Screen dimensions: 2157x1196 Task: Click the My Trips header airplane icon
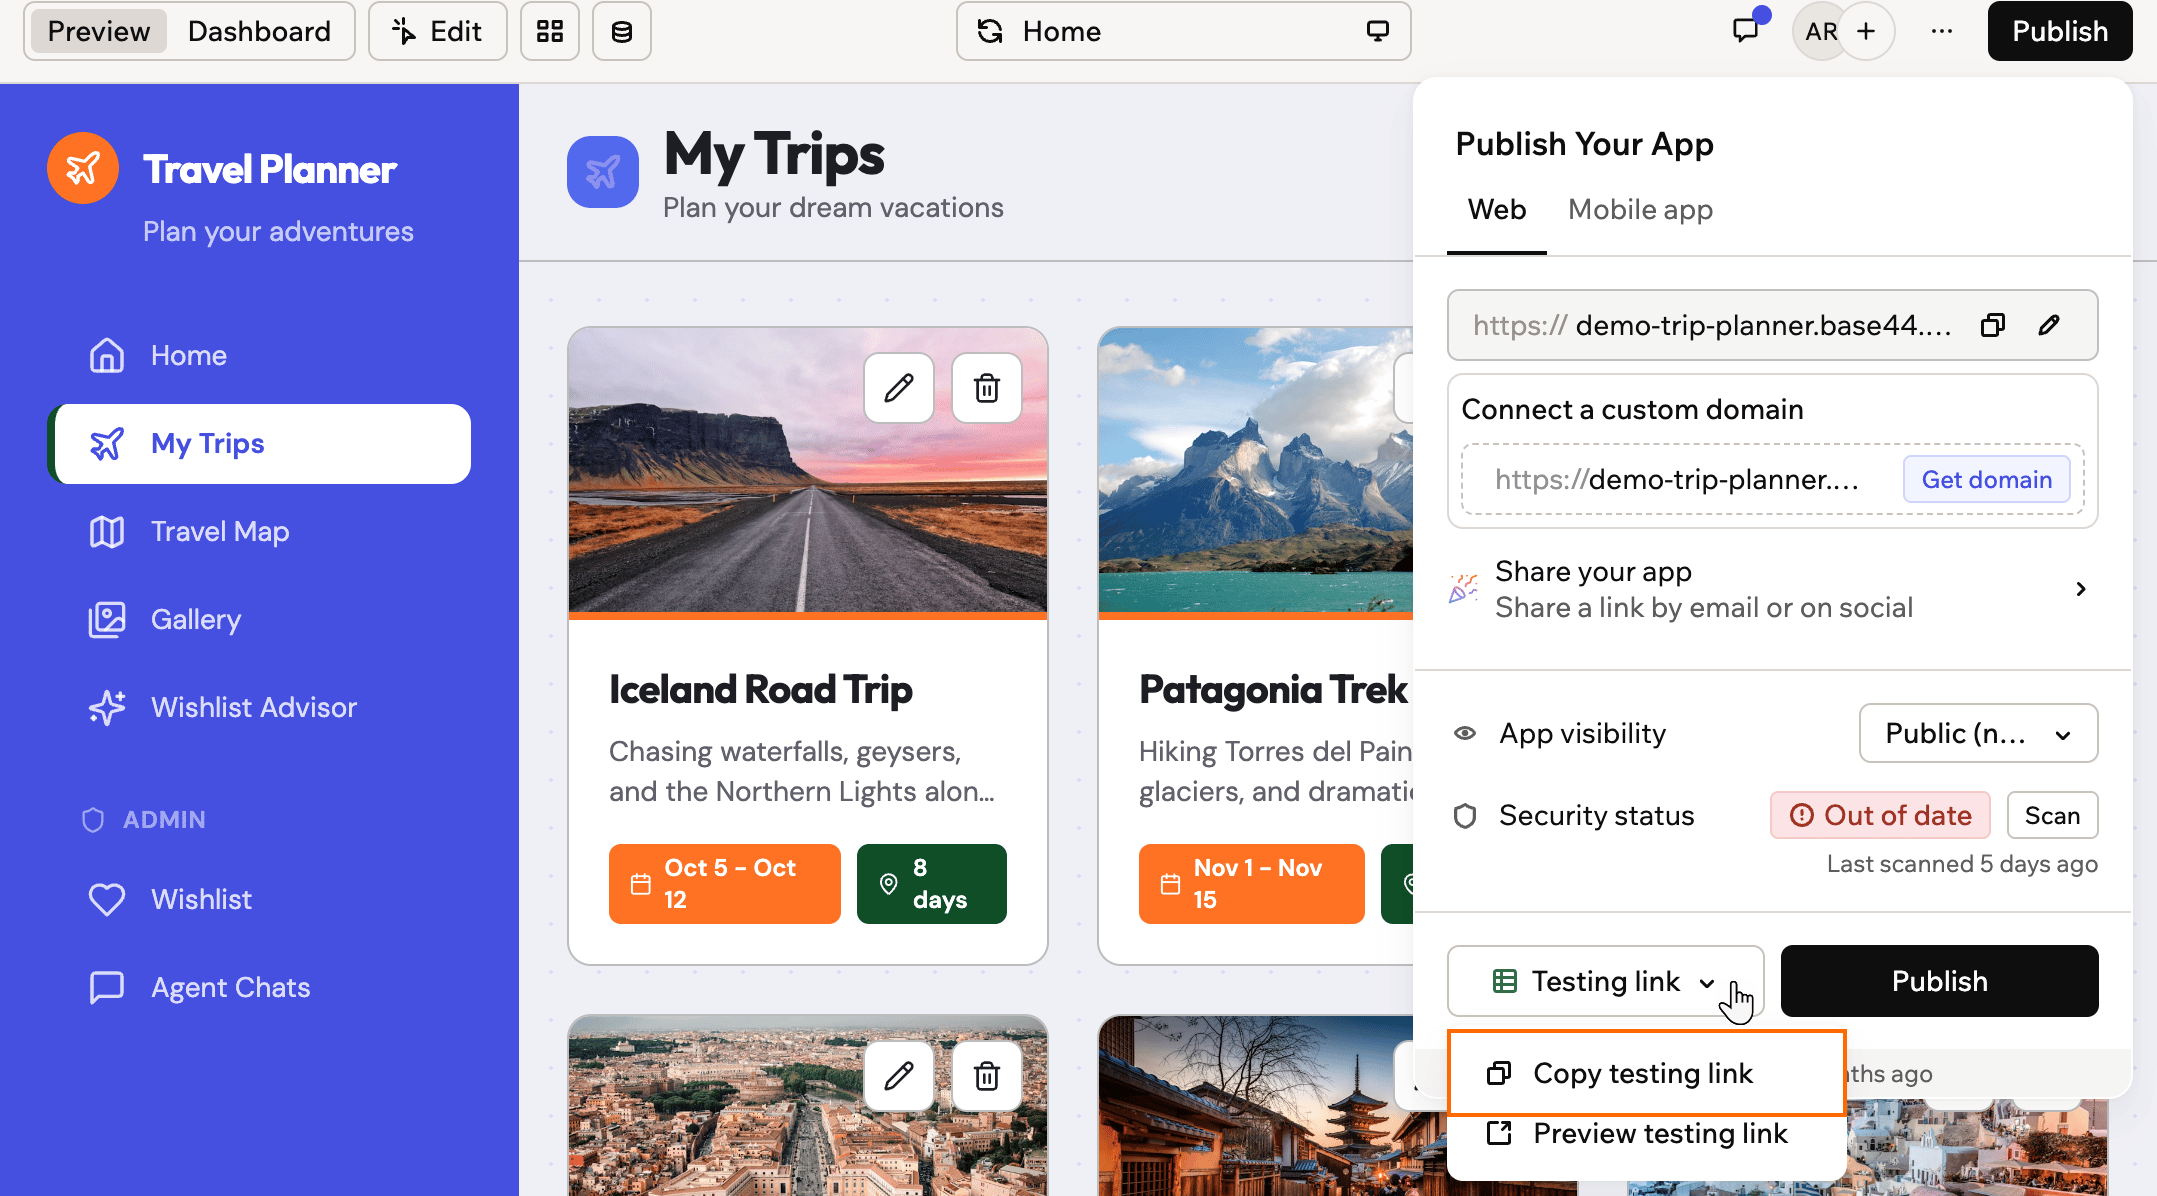(603, 172)
